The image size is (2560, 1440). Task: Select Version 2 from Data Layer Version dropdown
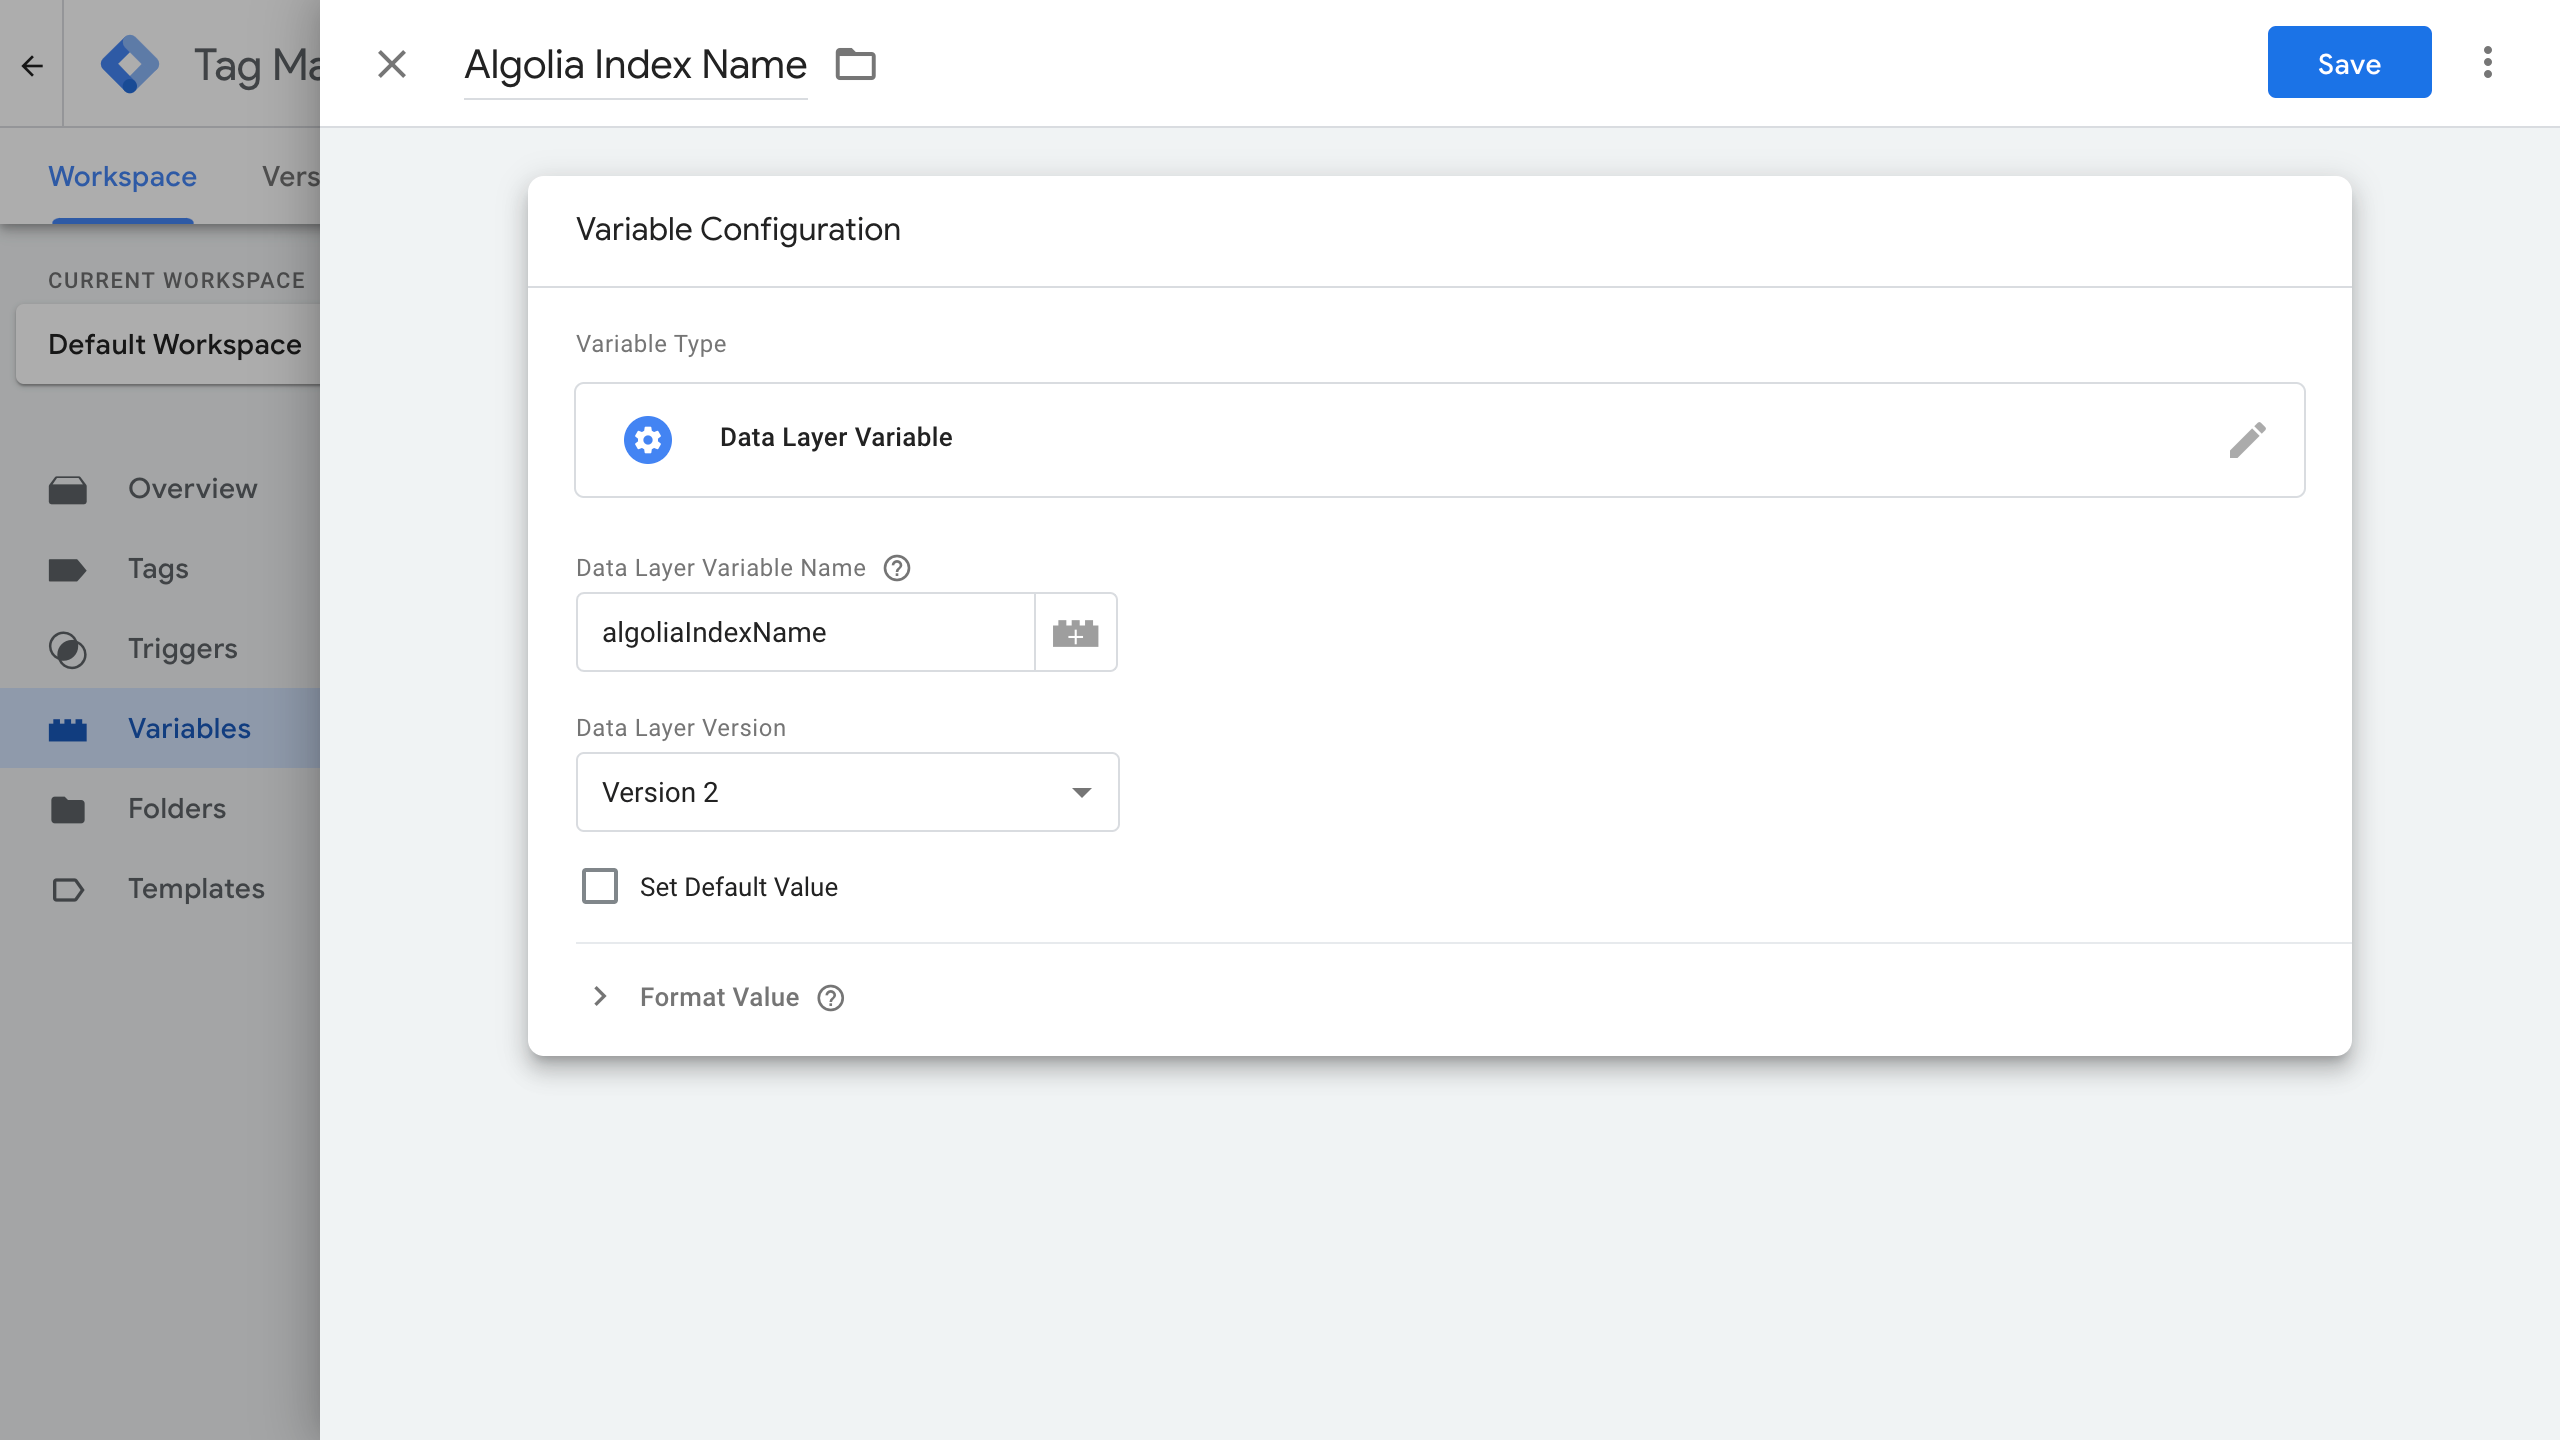tap(847, 791)
